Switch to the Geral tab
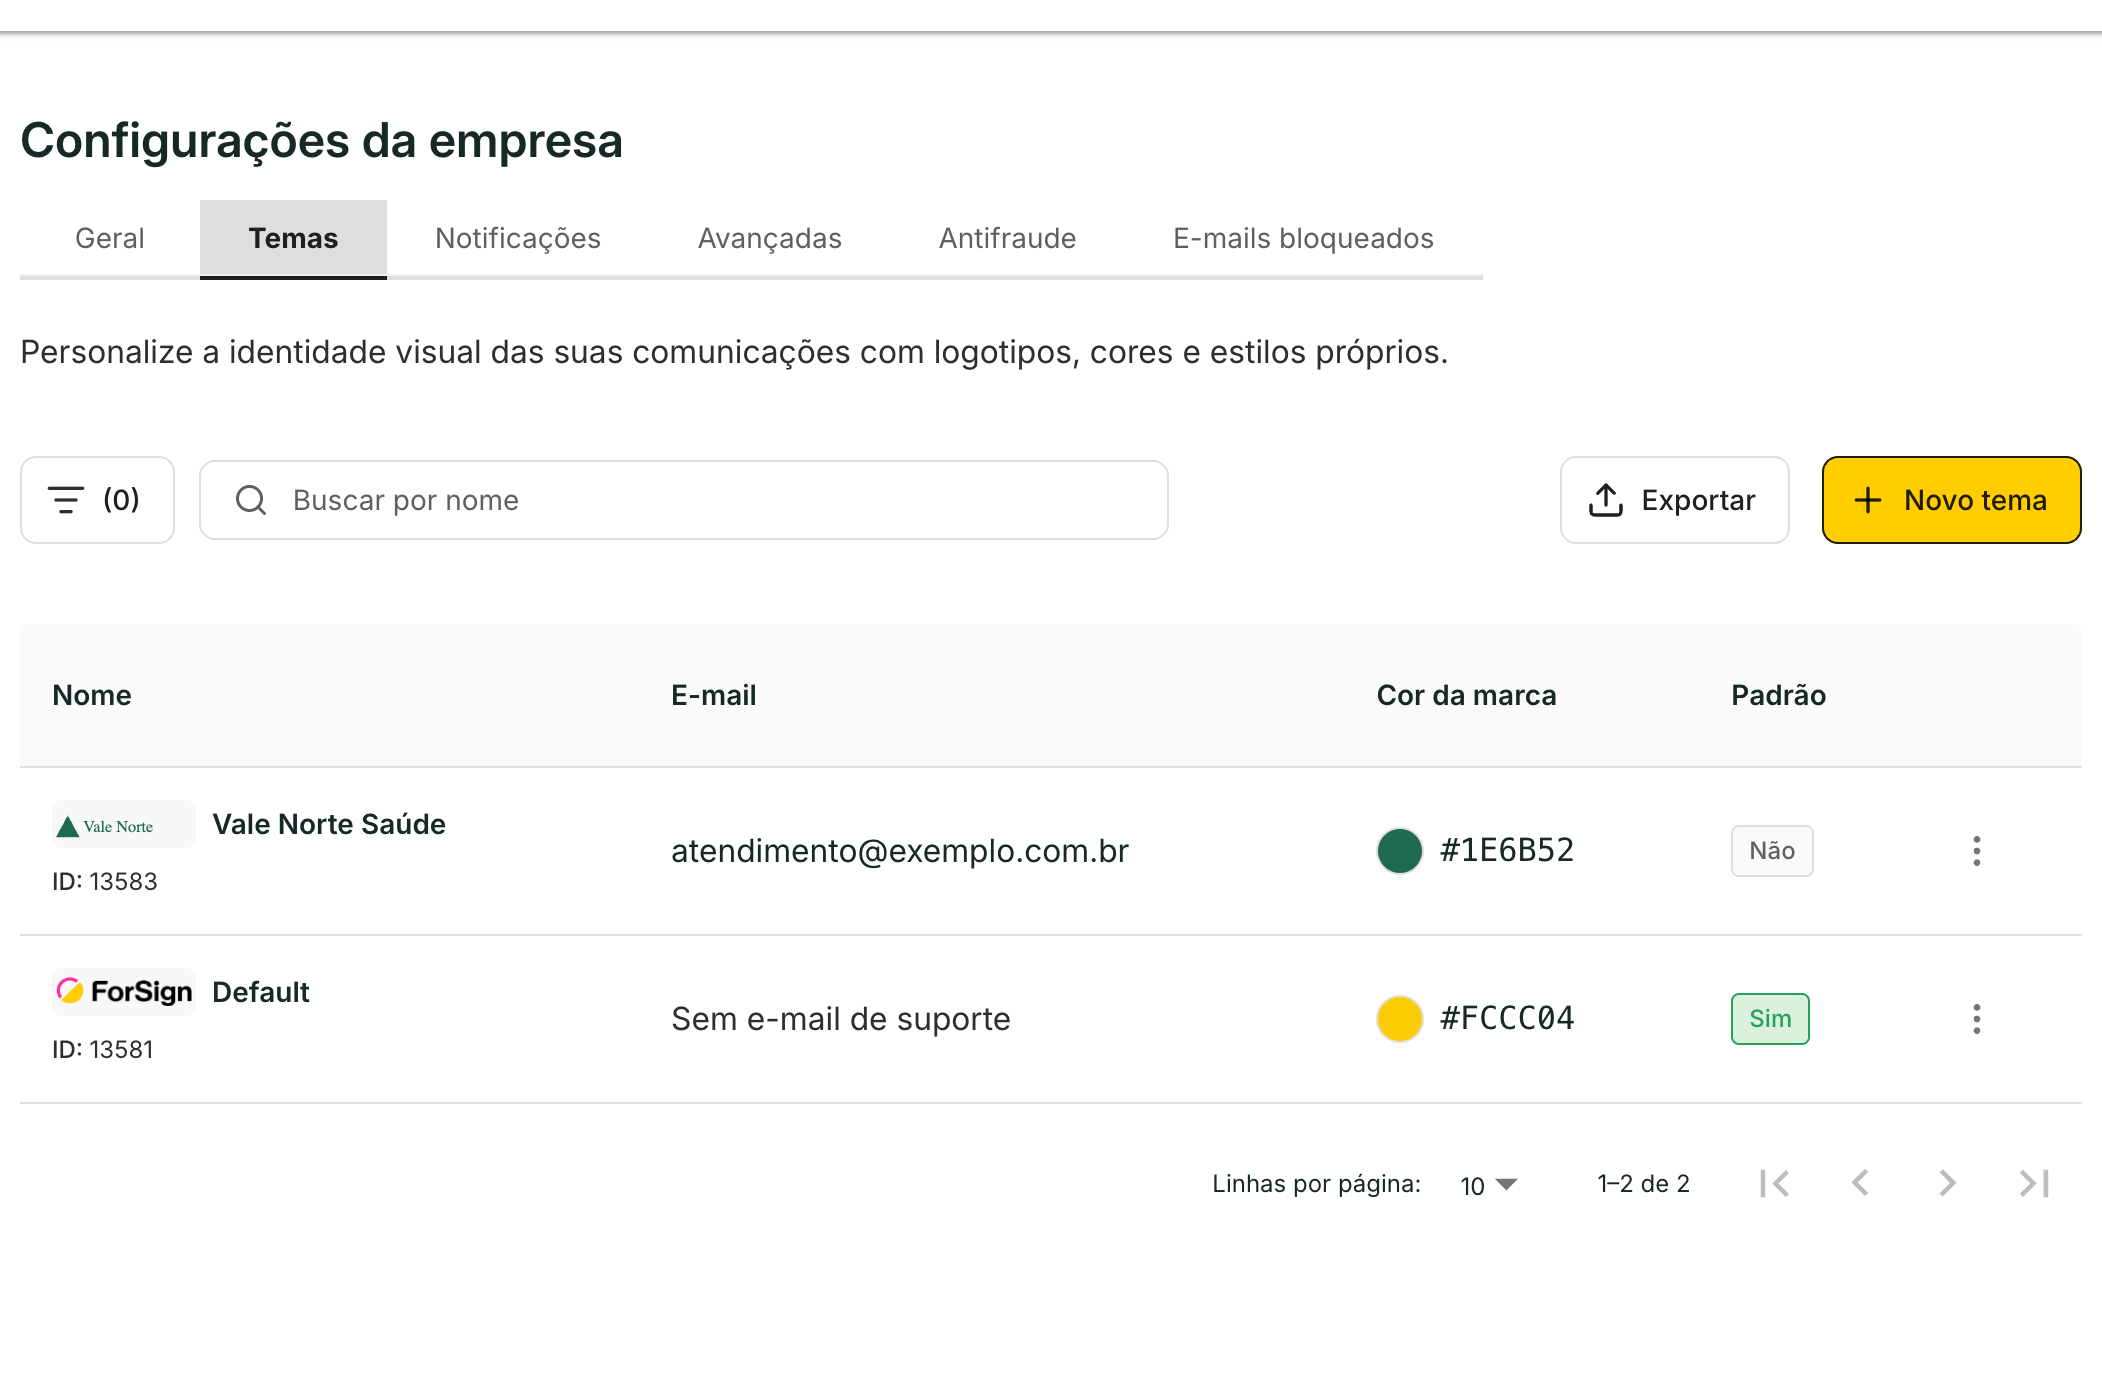 (110, 238)
